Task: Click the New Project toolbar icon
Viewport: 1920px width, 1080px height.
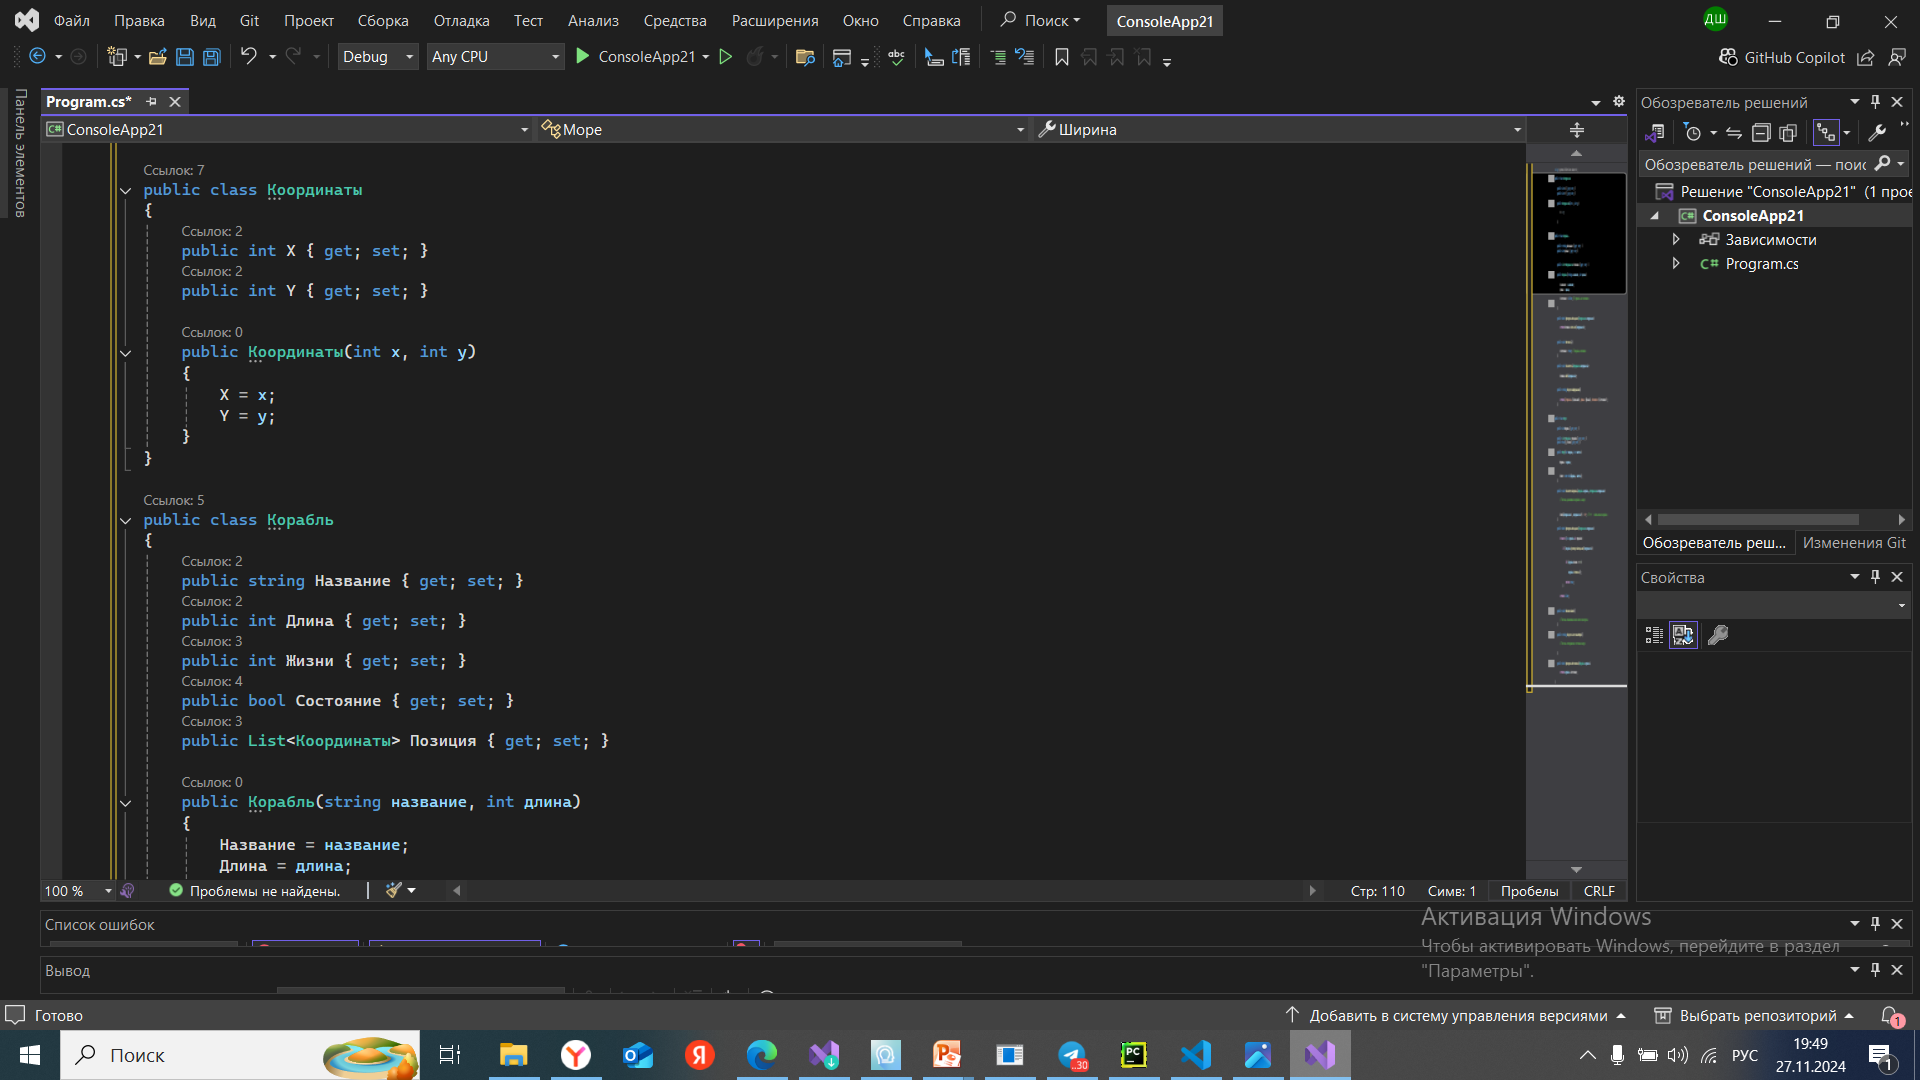Action: click(x=117, y=57)
